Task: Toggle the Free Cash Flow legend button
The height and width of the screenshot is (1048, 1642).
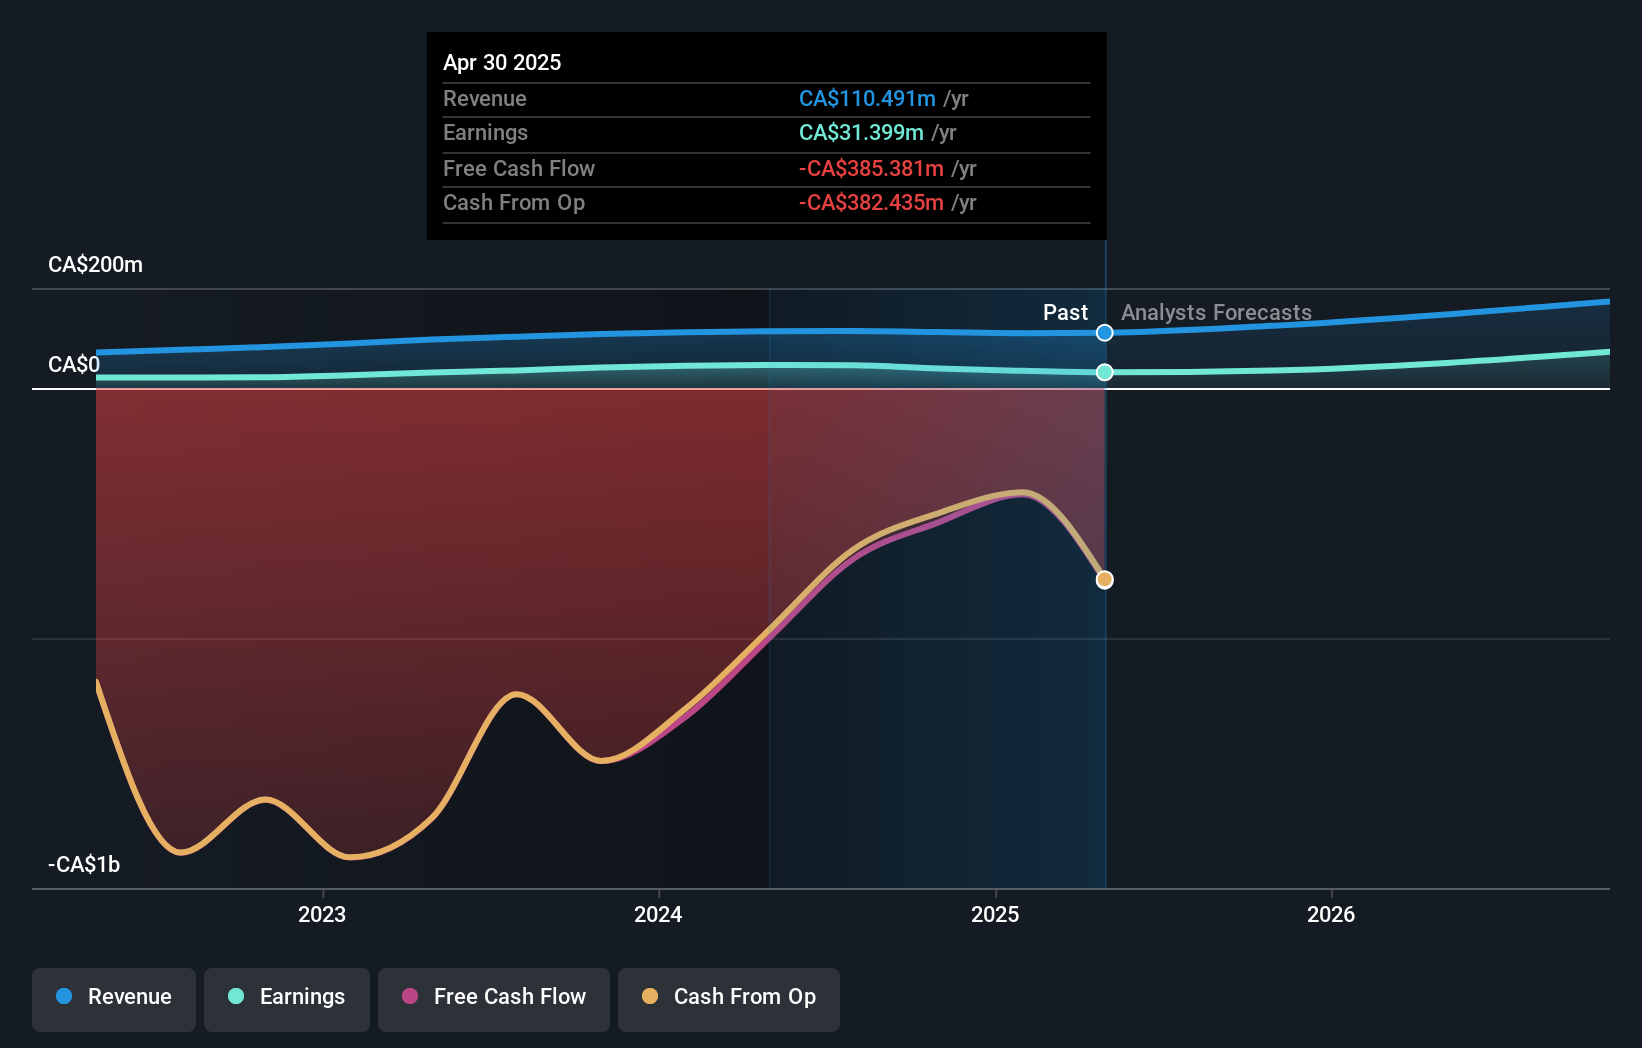Action: coord(494,999)
